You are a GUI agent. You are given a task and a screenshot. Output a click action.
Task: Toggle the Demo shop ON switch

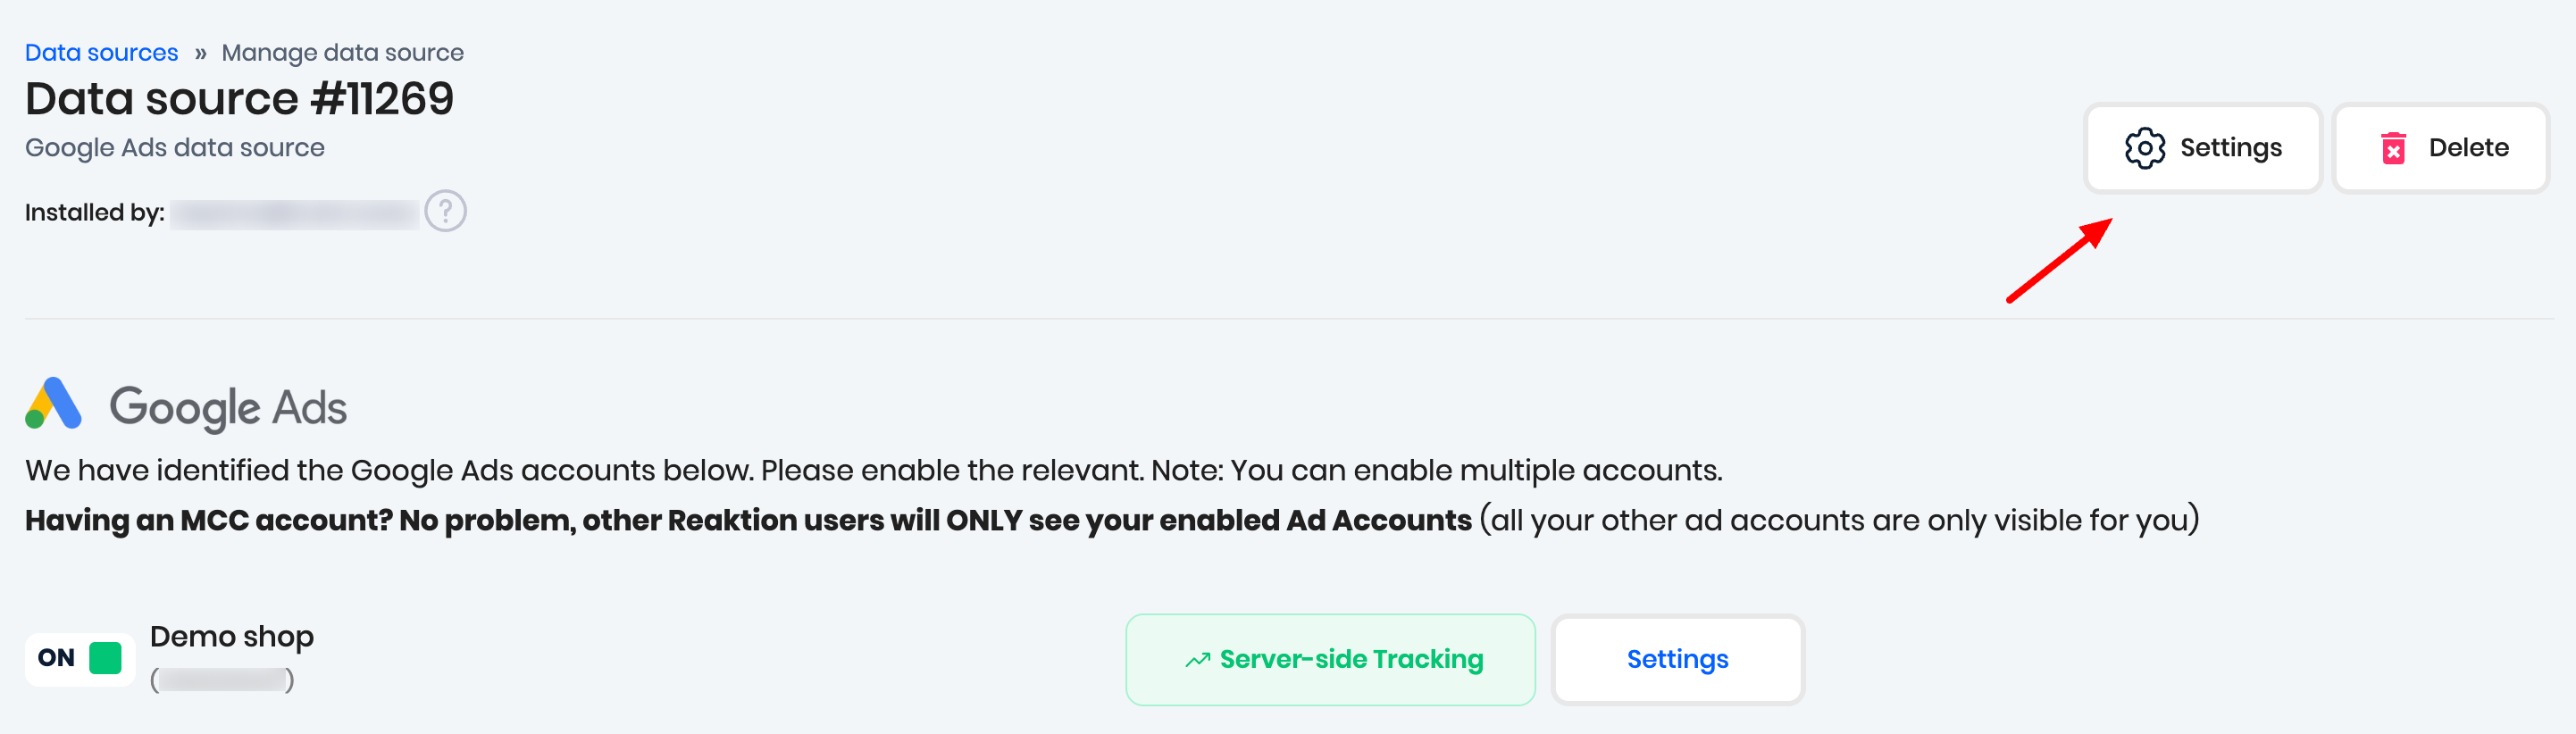pyautogui.click(x=80, y=658)
